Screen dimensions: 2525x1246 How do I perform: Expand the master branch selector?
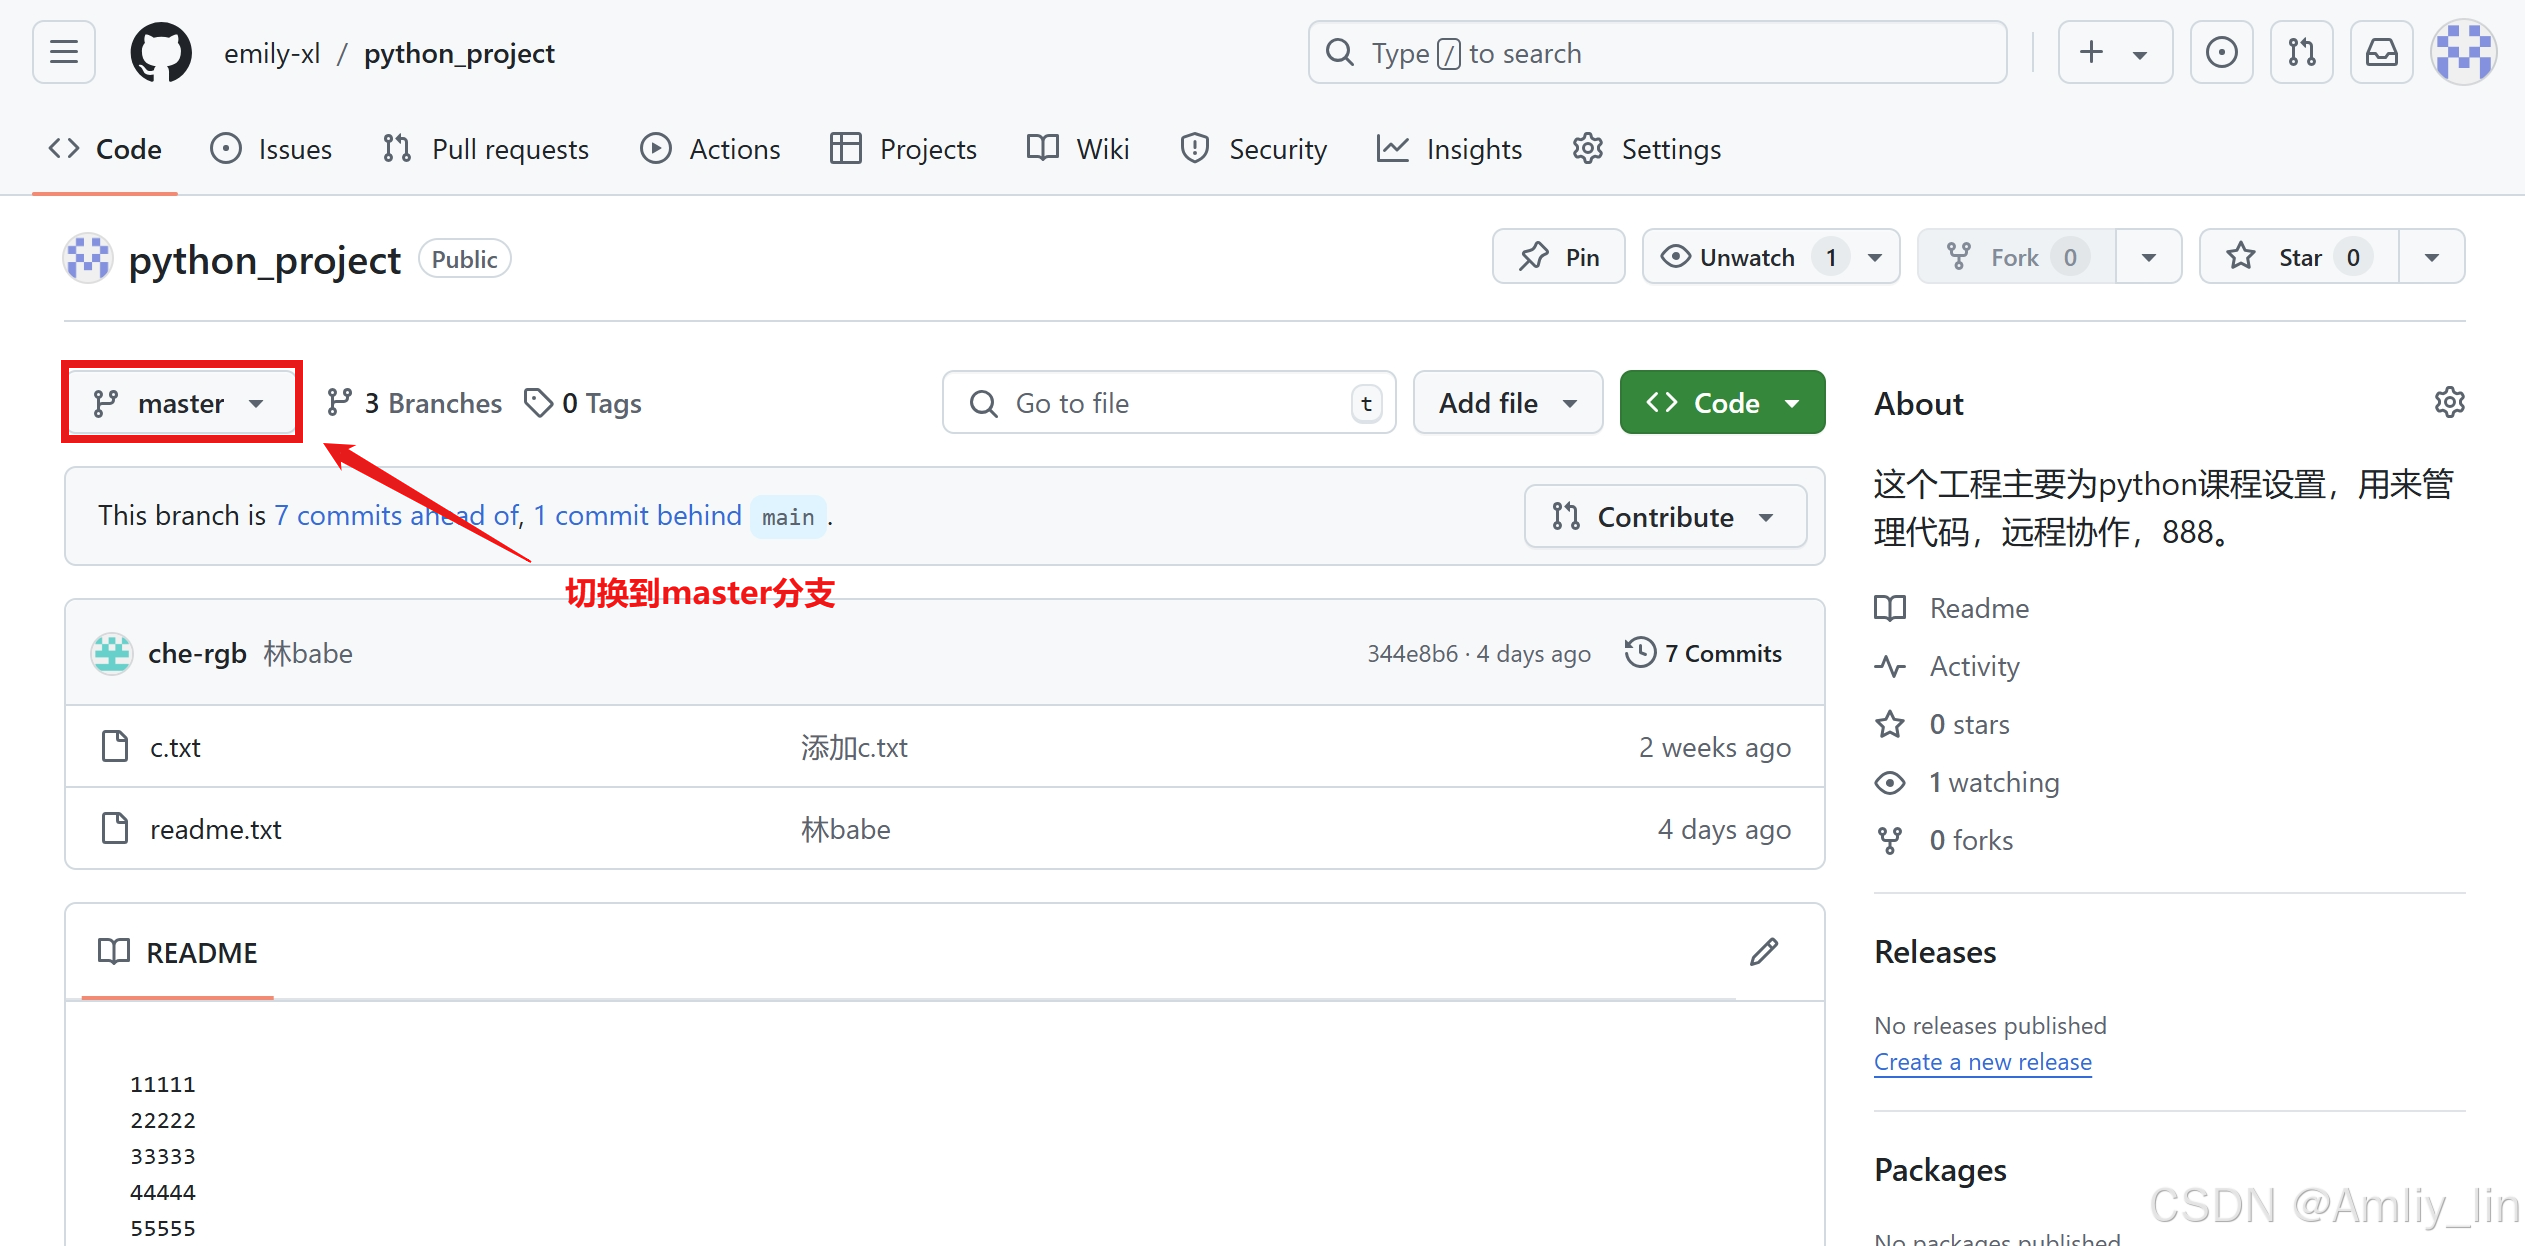pyautogui.click(x=181, y=403)
